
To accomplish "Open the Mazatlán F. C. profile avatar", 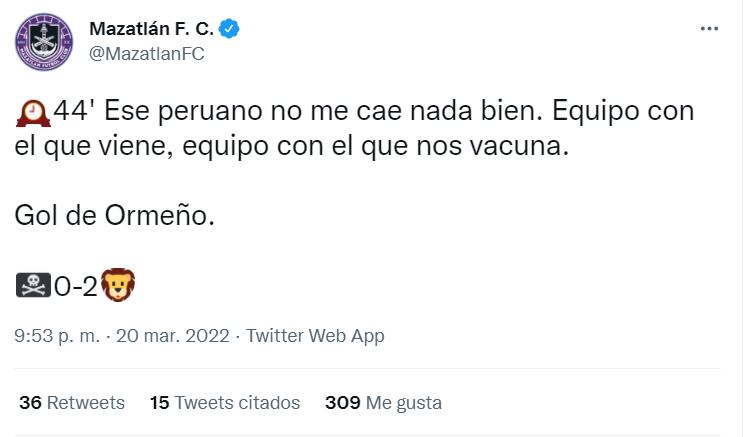I will tap(43, 41).
